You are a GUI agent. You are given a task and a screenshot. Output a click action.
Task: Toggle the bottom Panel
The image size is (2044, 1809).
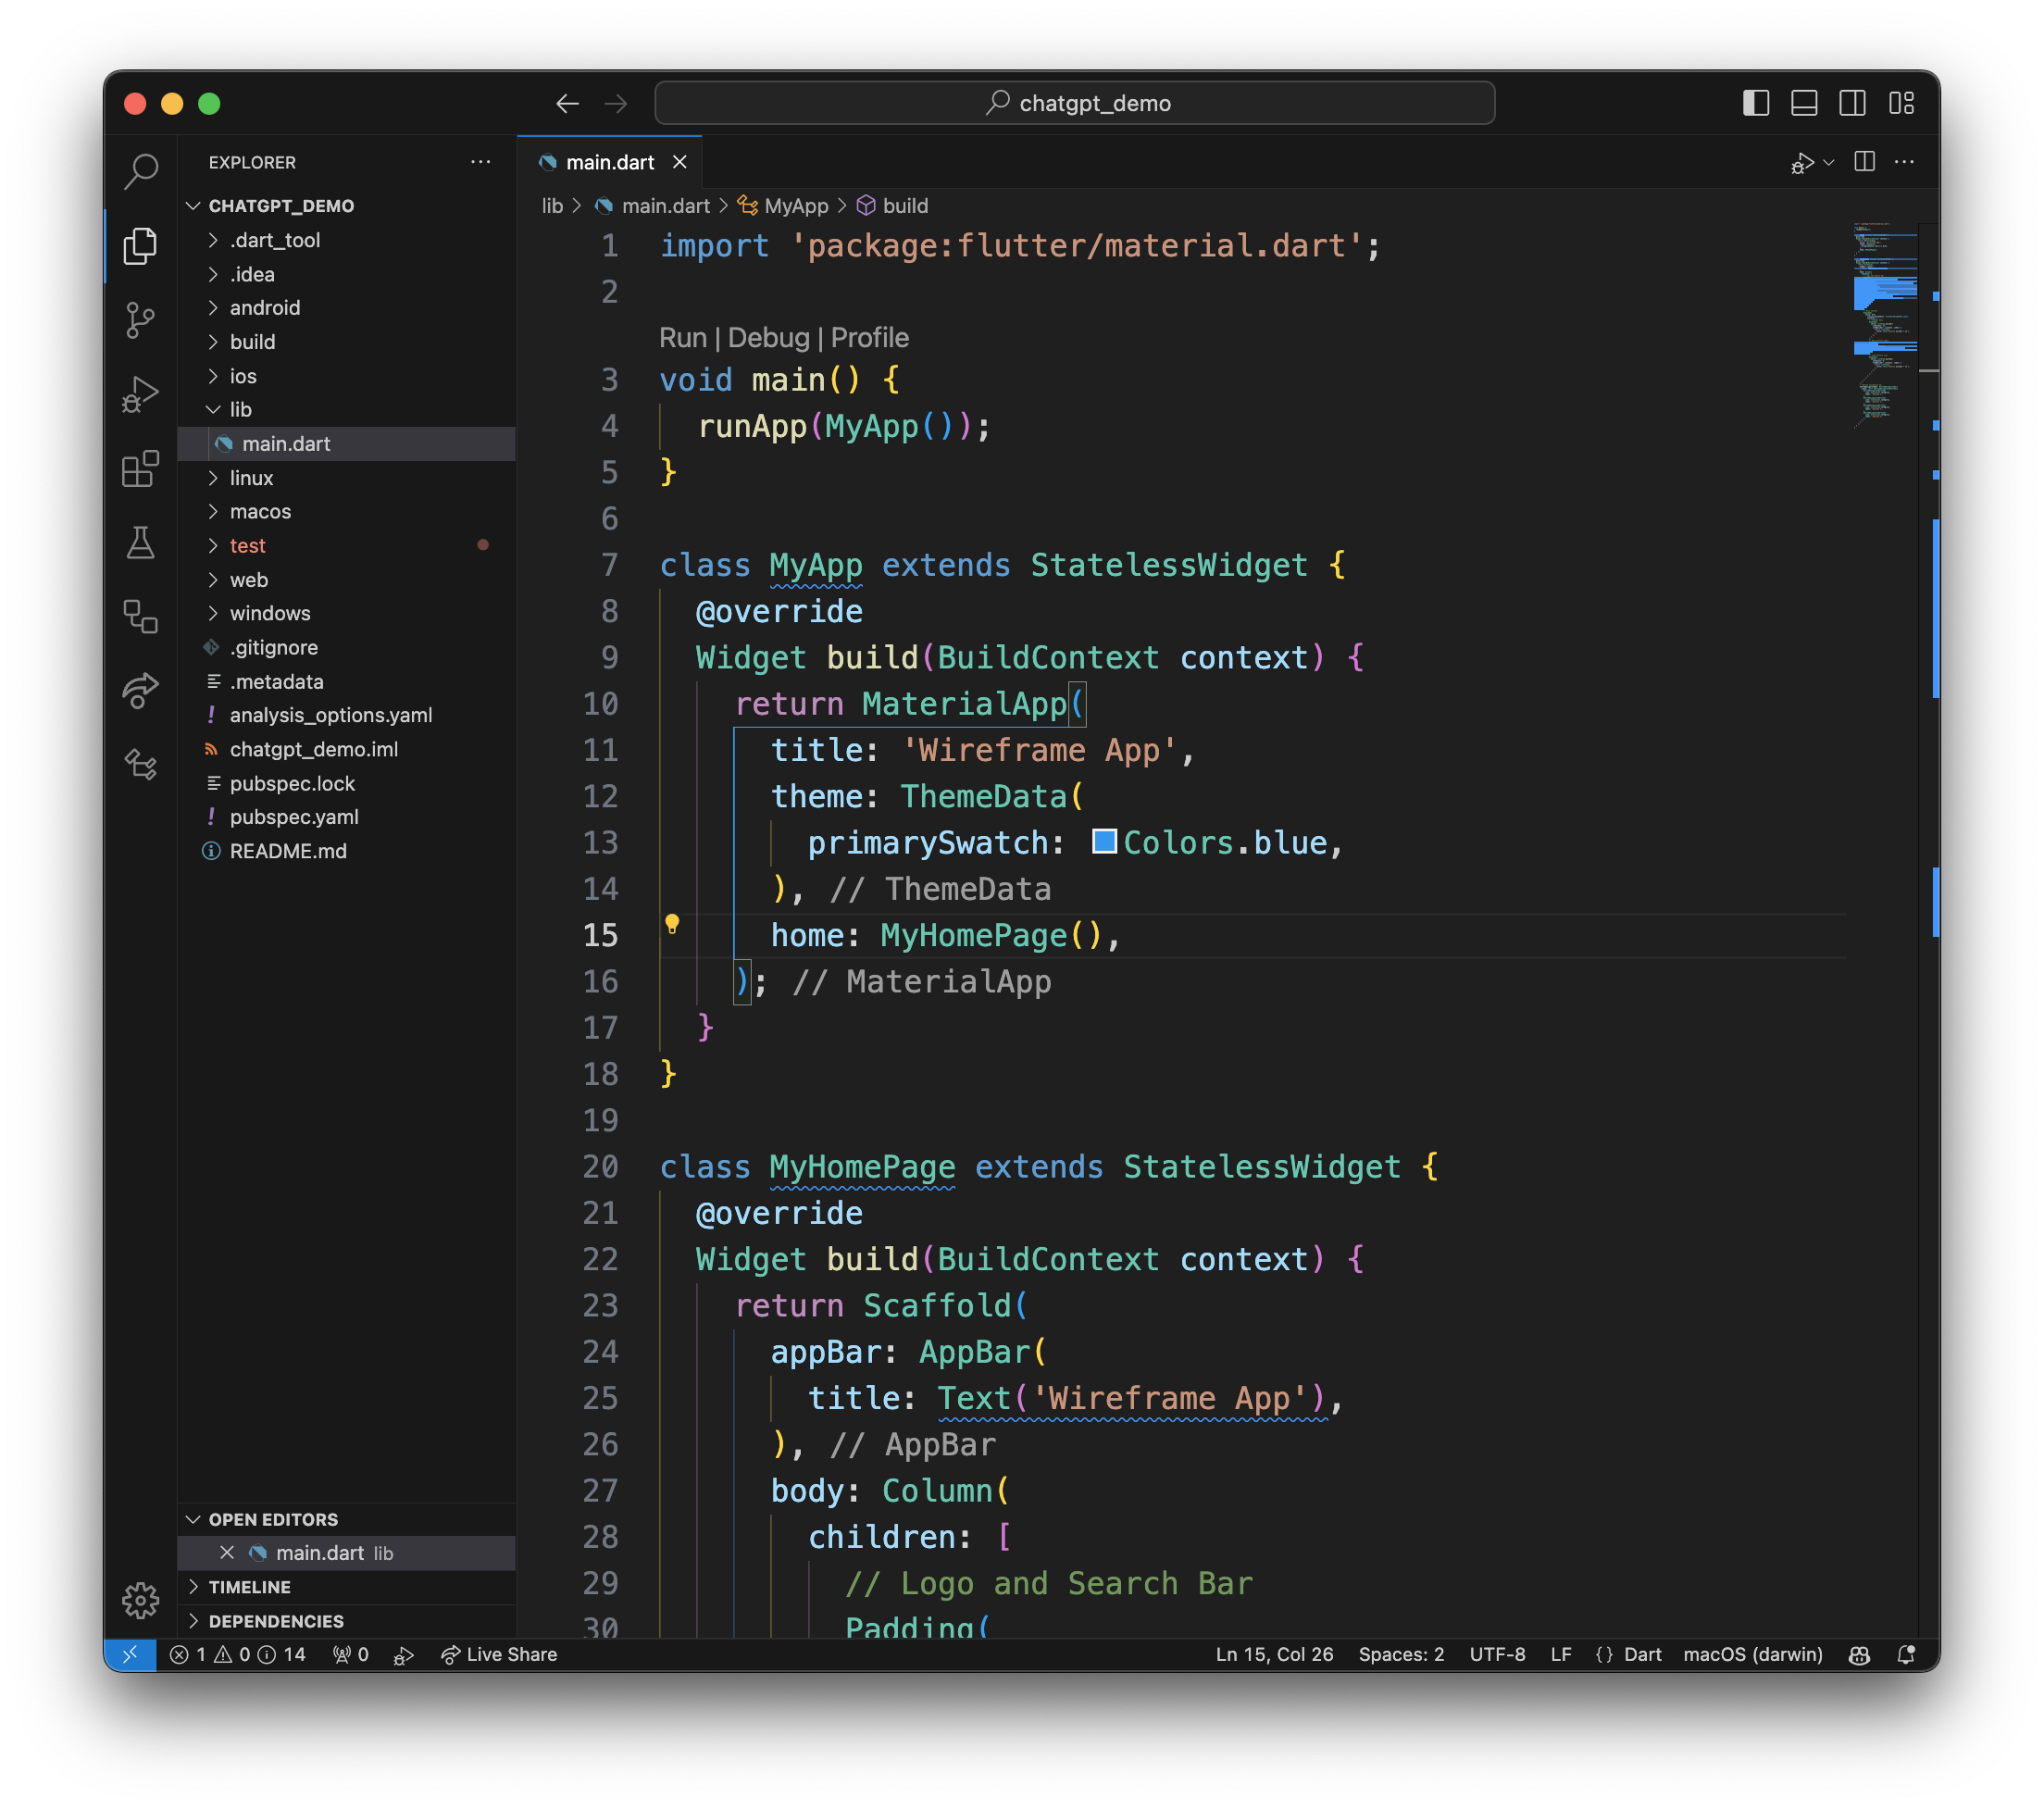coord(1804,103)
